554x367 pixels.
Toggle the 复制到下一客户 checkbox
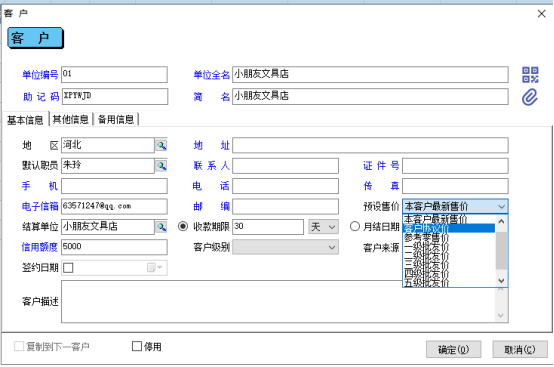pyautogui.click(x=19, y=346)
